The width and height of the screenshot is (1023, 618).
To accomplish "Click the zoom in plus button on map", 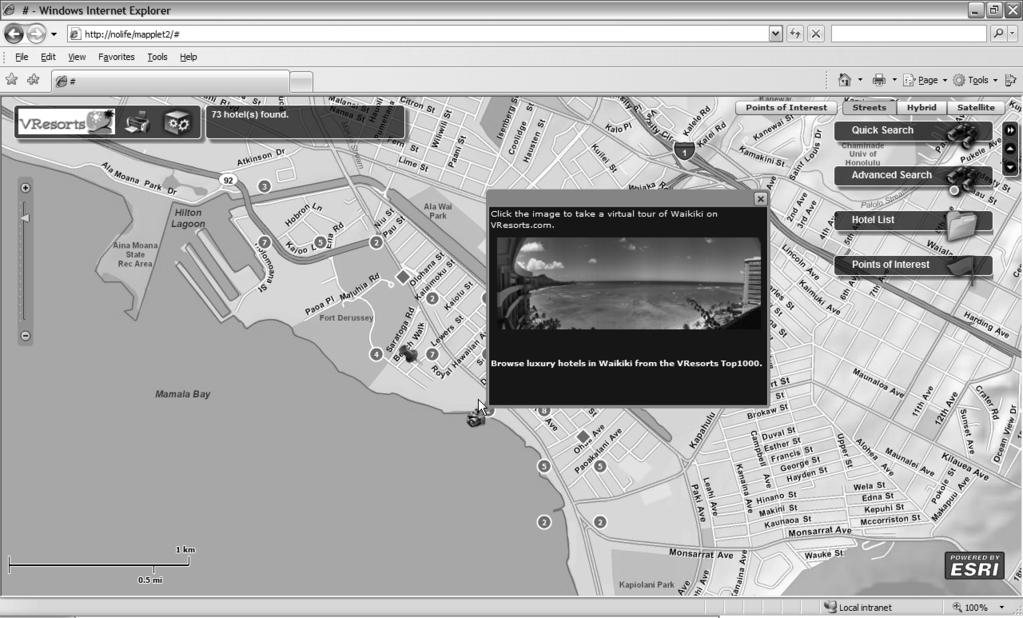I will pyautogui.click(x=25, y=188).
